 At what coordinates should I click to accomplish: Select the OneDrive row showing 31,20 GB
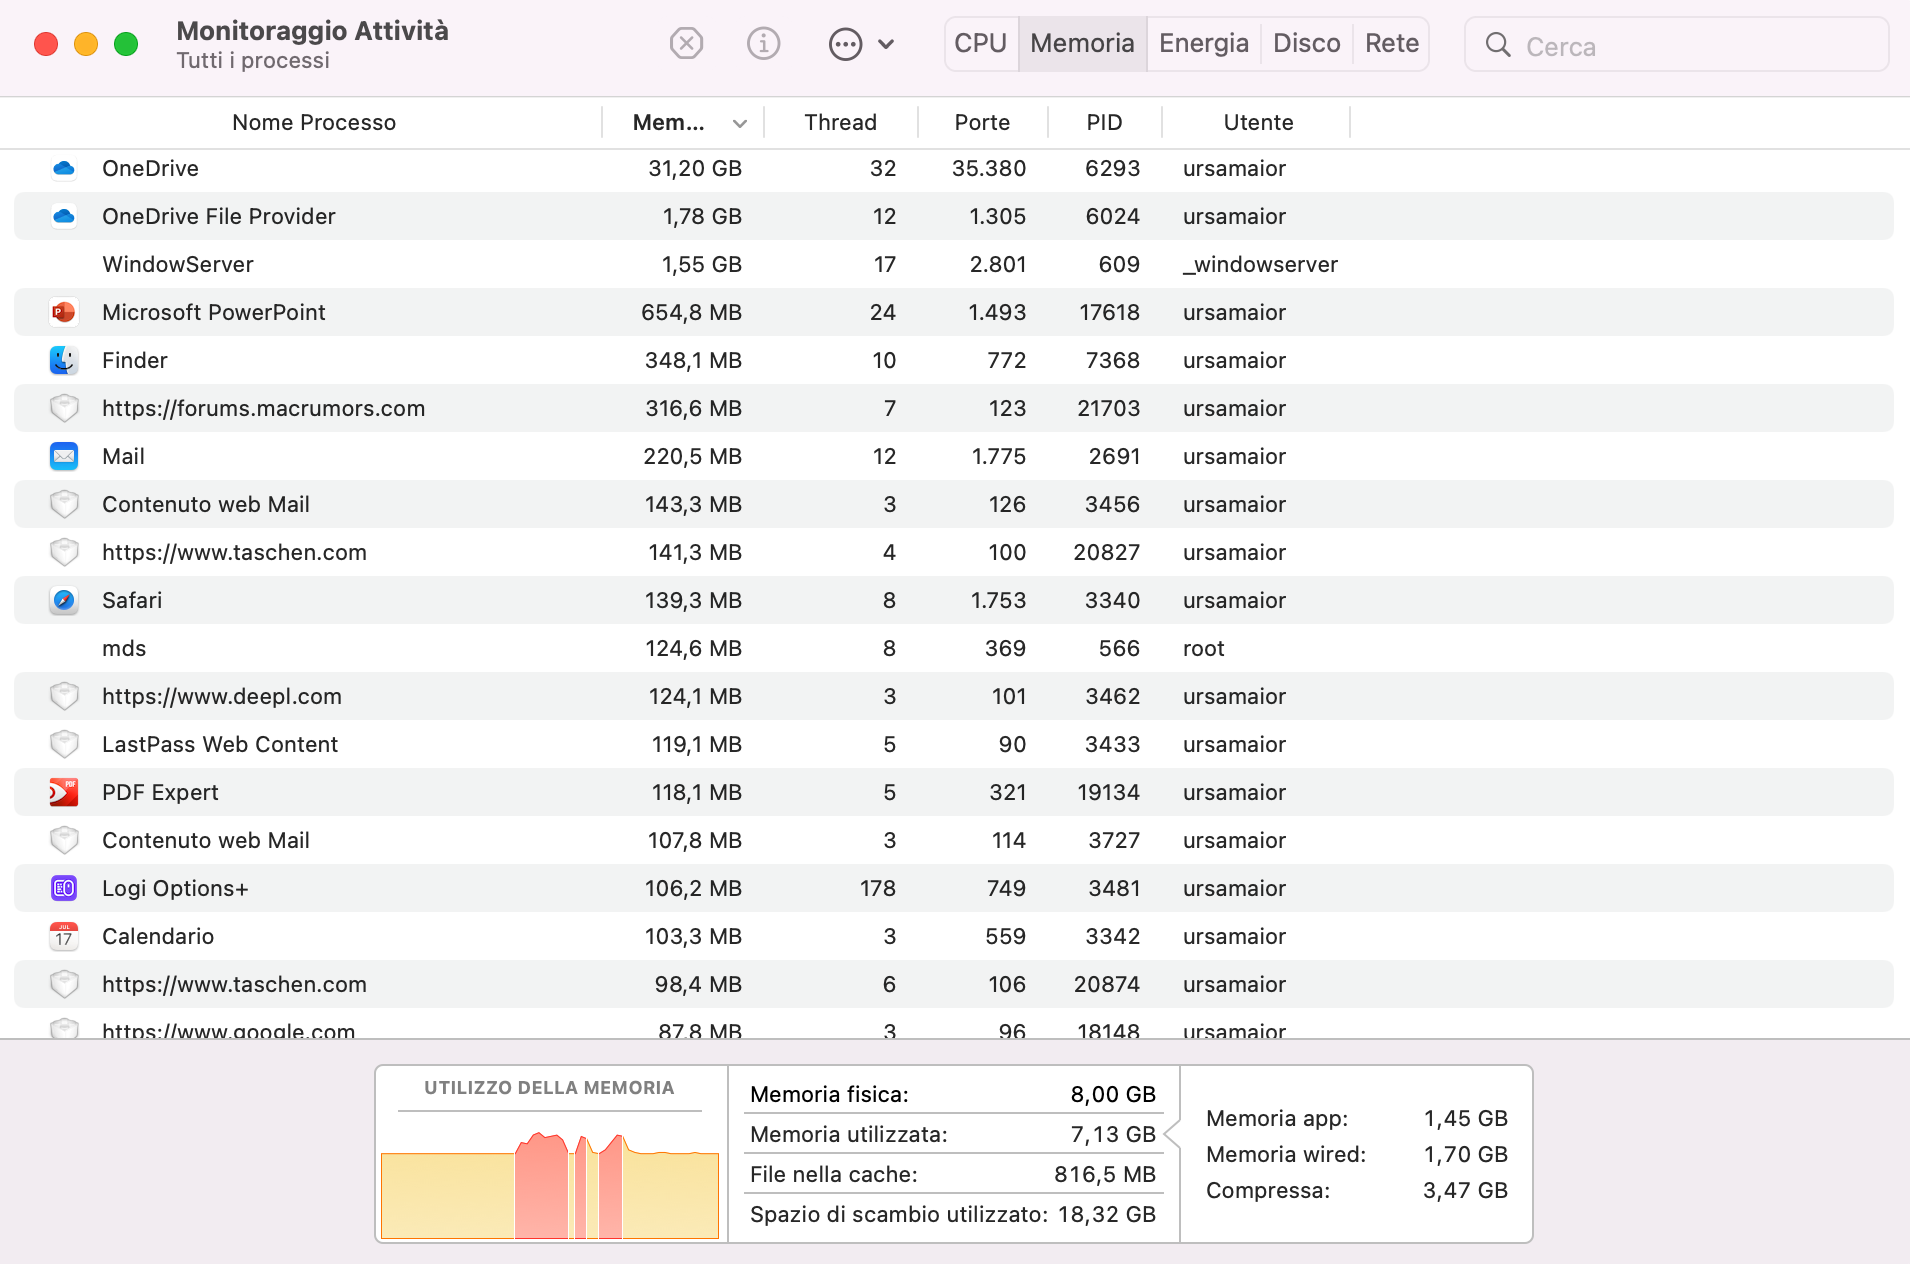click(954, 168)
